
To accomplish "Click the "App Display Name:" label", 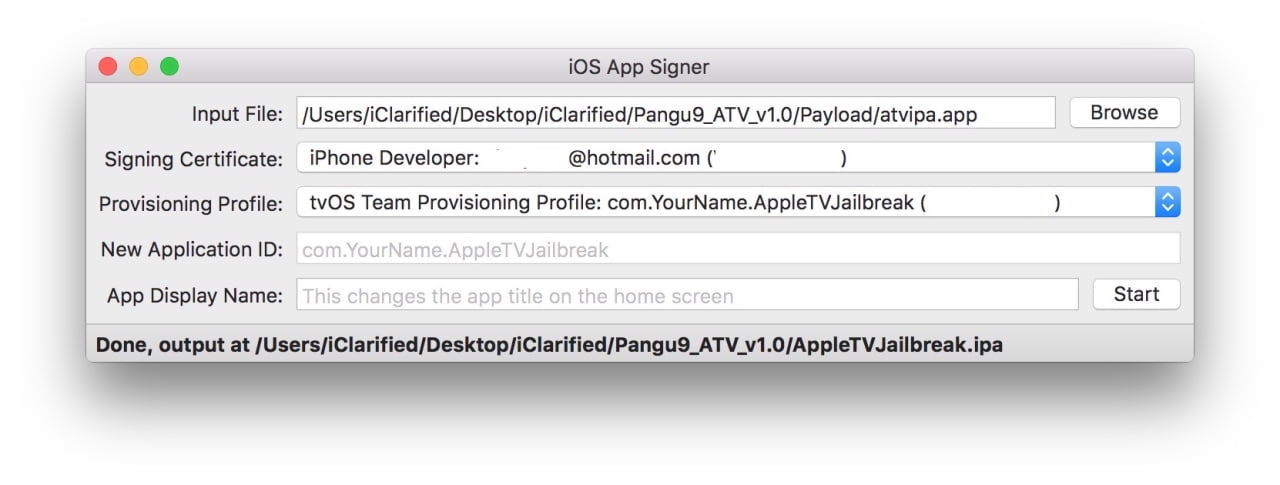I will [x=195, y=296].
